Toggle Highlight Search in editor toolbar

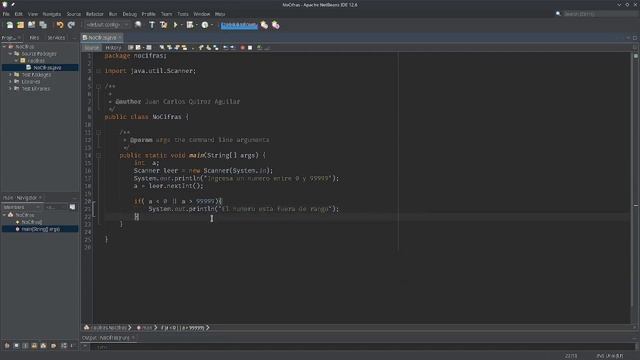(184, 48)
